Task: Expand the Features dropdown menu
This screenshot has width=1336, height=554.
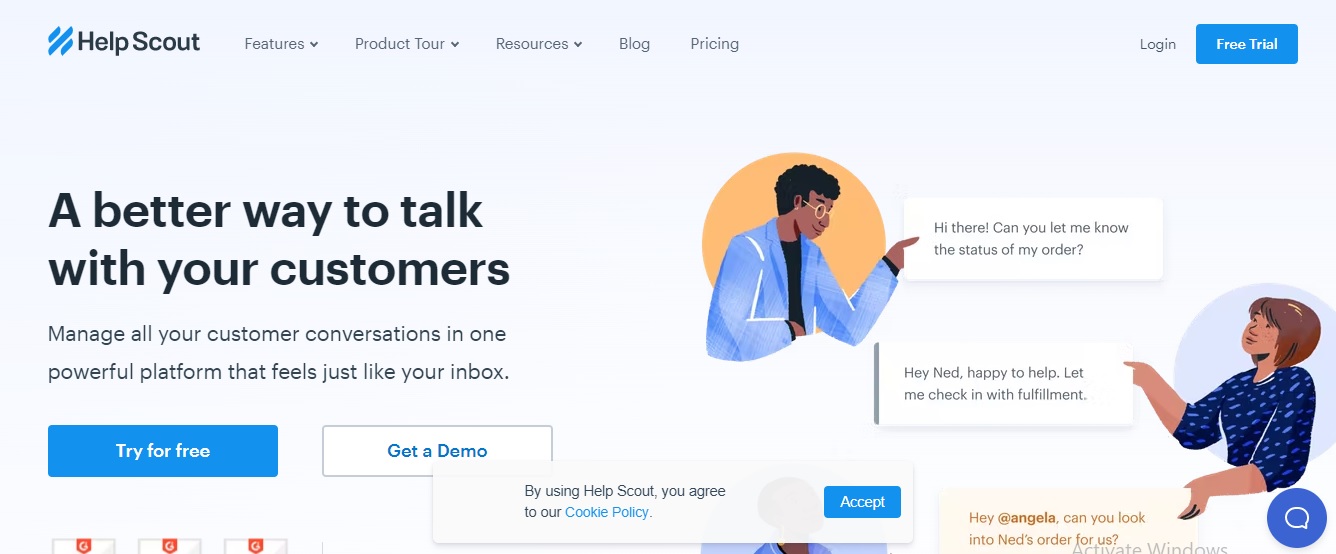Action: [281, 44]
